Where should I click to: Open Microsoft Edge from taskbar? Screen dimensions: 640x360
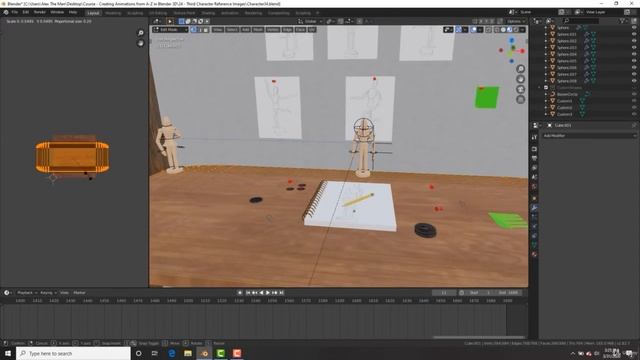pos(171,353)
